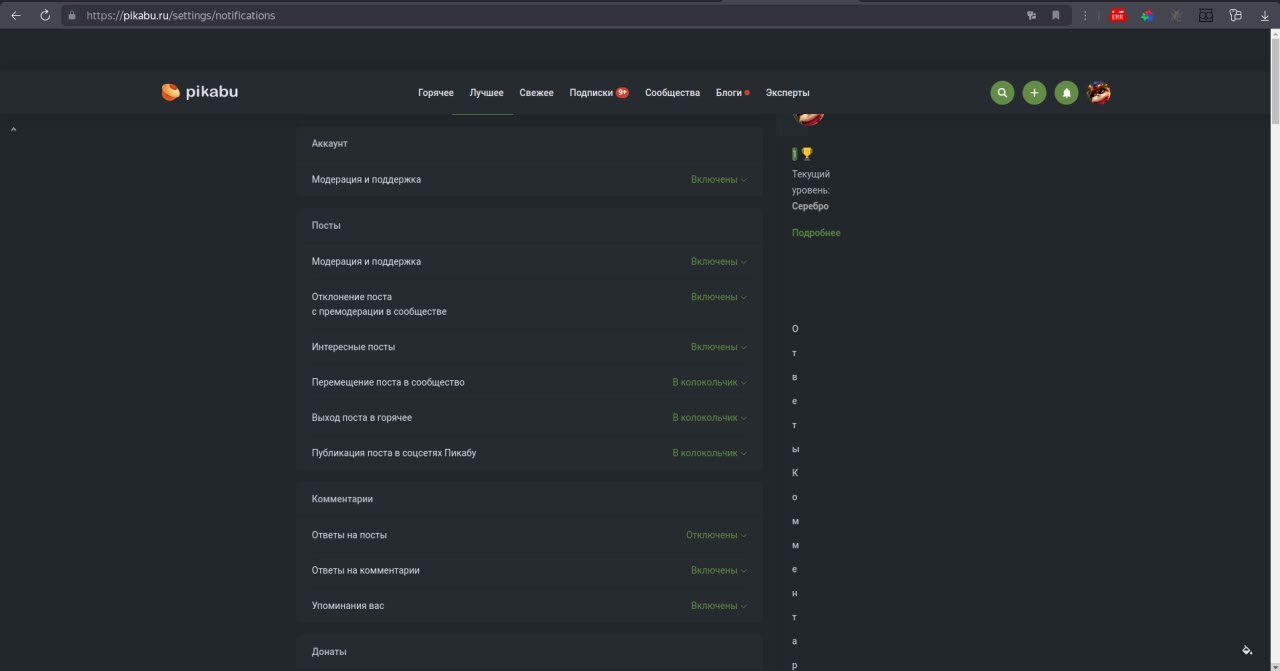Bookmark this page using the bookmark icon
The width and height of the screenshot is (1280, 671).
[1055, 15]
